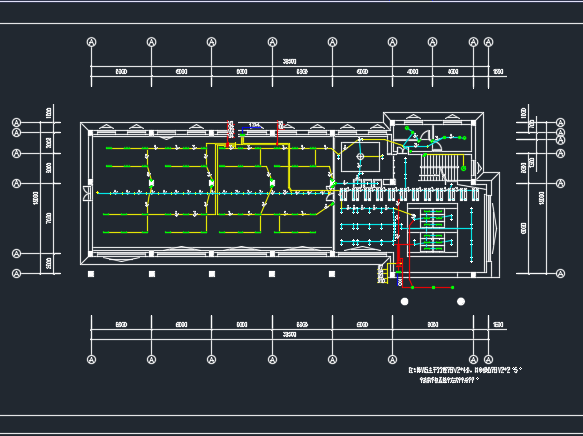Select the staircase symbol in the floor plan
Image resolution: width=583 pixels, height=436 pixels.
click(x=439, y=168)
